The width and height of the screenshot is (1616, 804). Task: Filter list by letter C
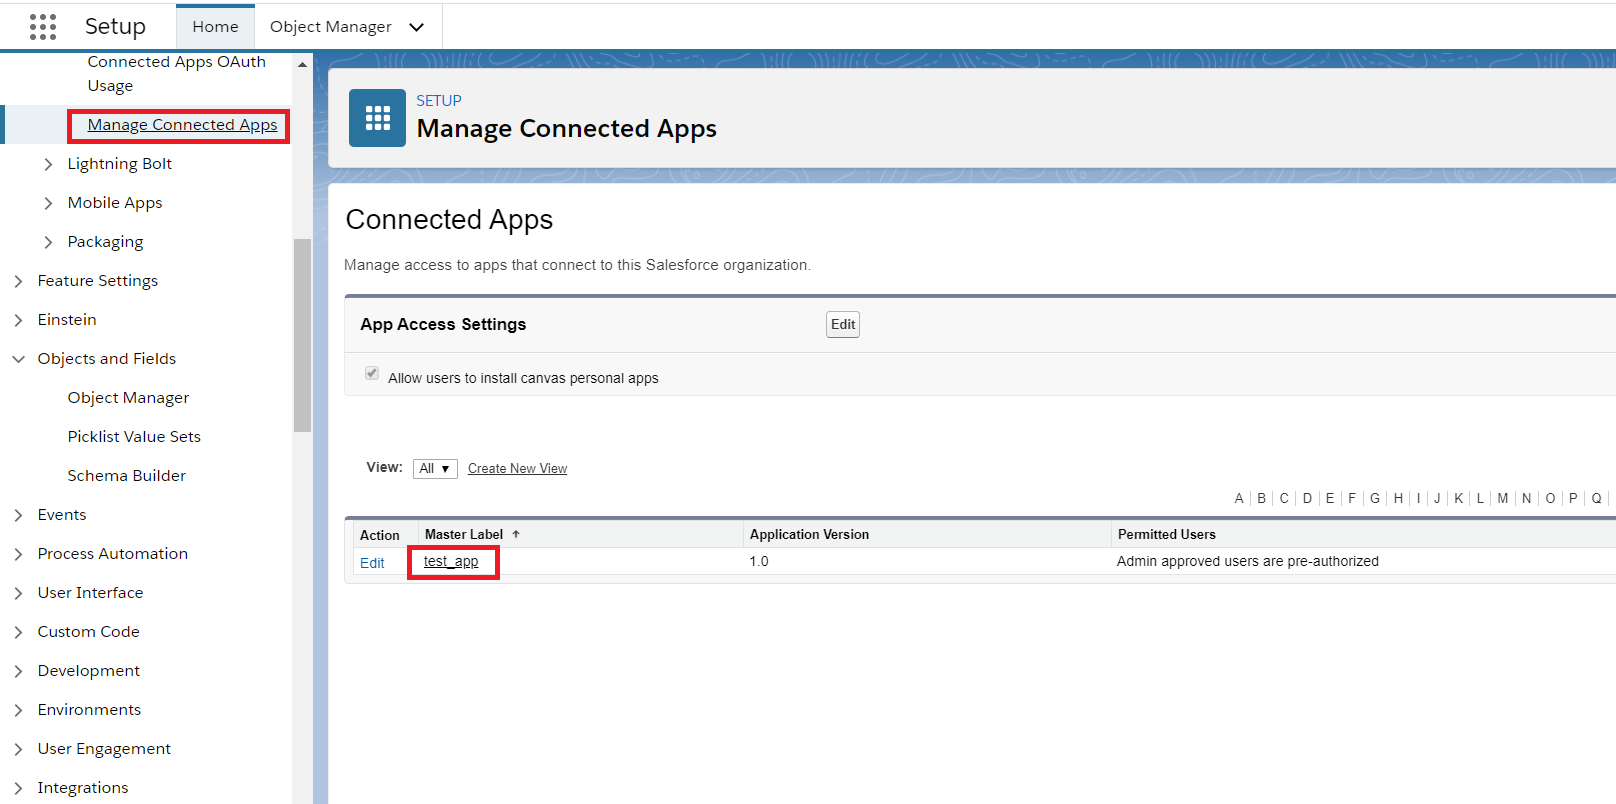[1284, 498]
